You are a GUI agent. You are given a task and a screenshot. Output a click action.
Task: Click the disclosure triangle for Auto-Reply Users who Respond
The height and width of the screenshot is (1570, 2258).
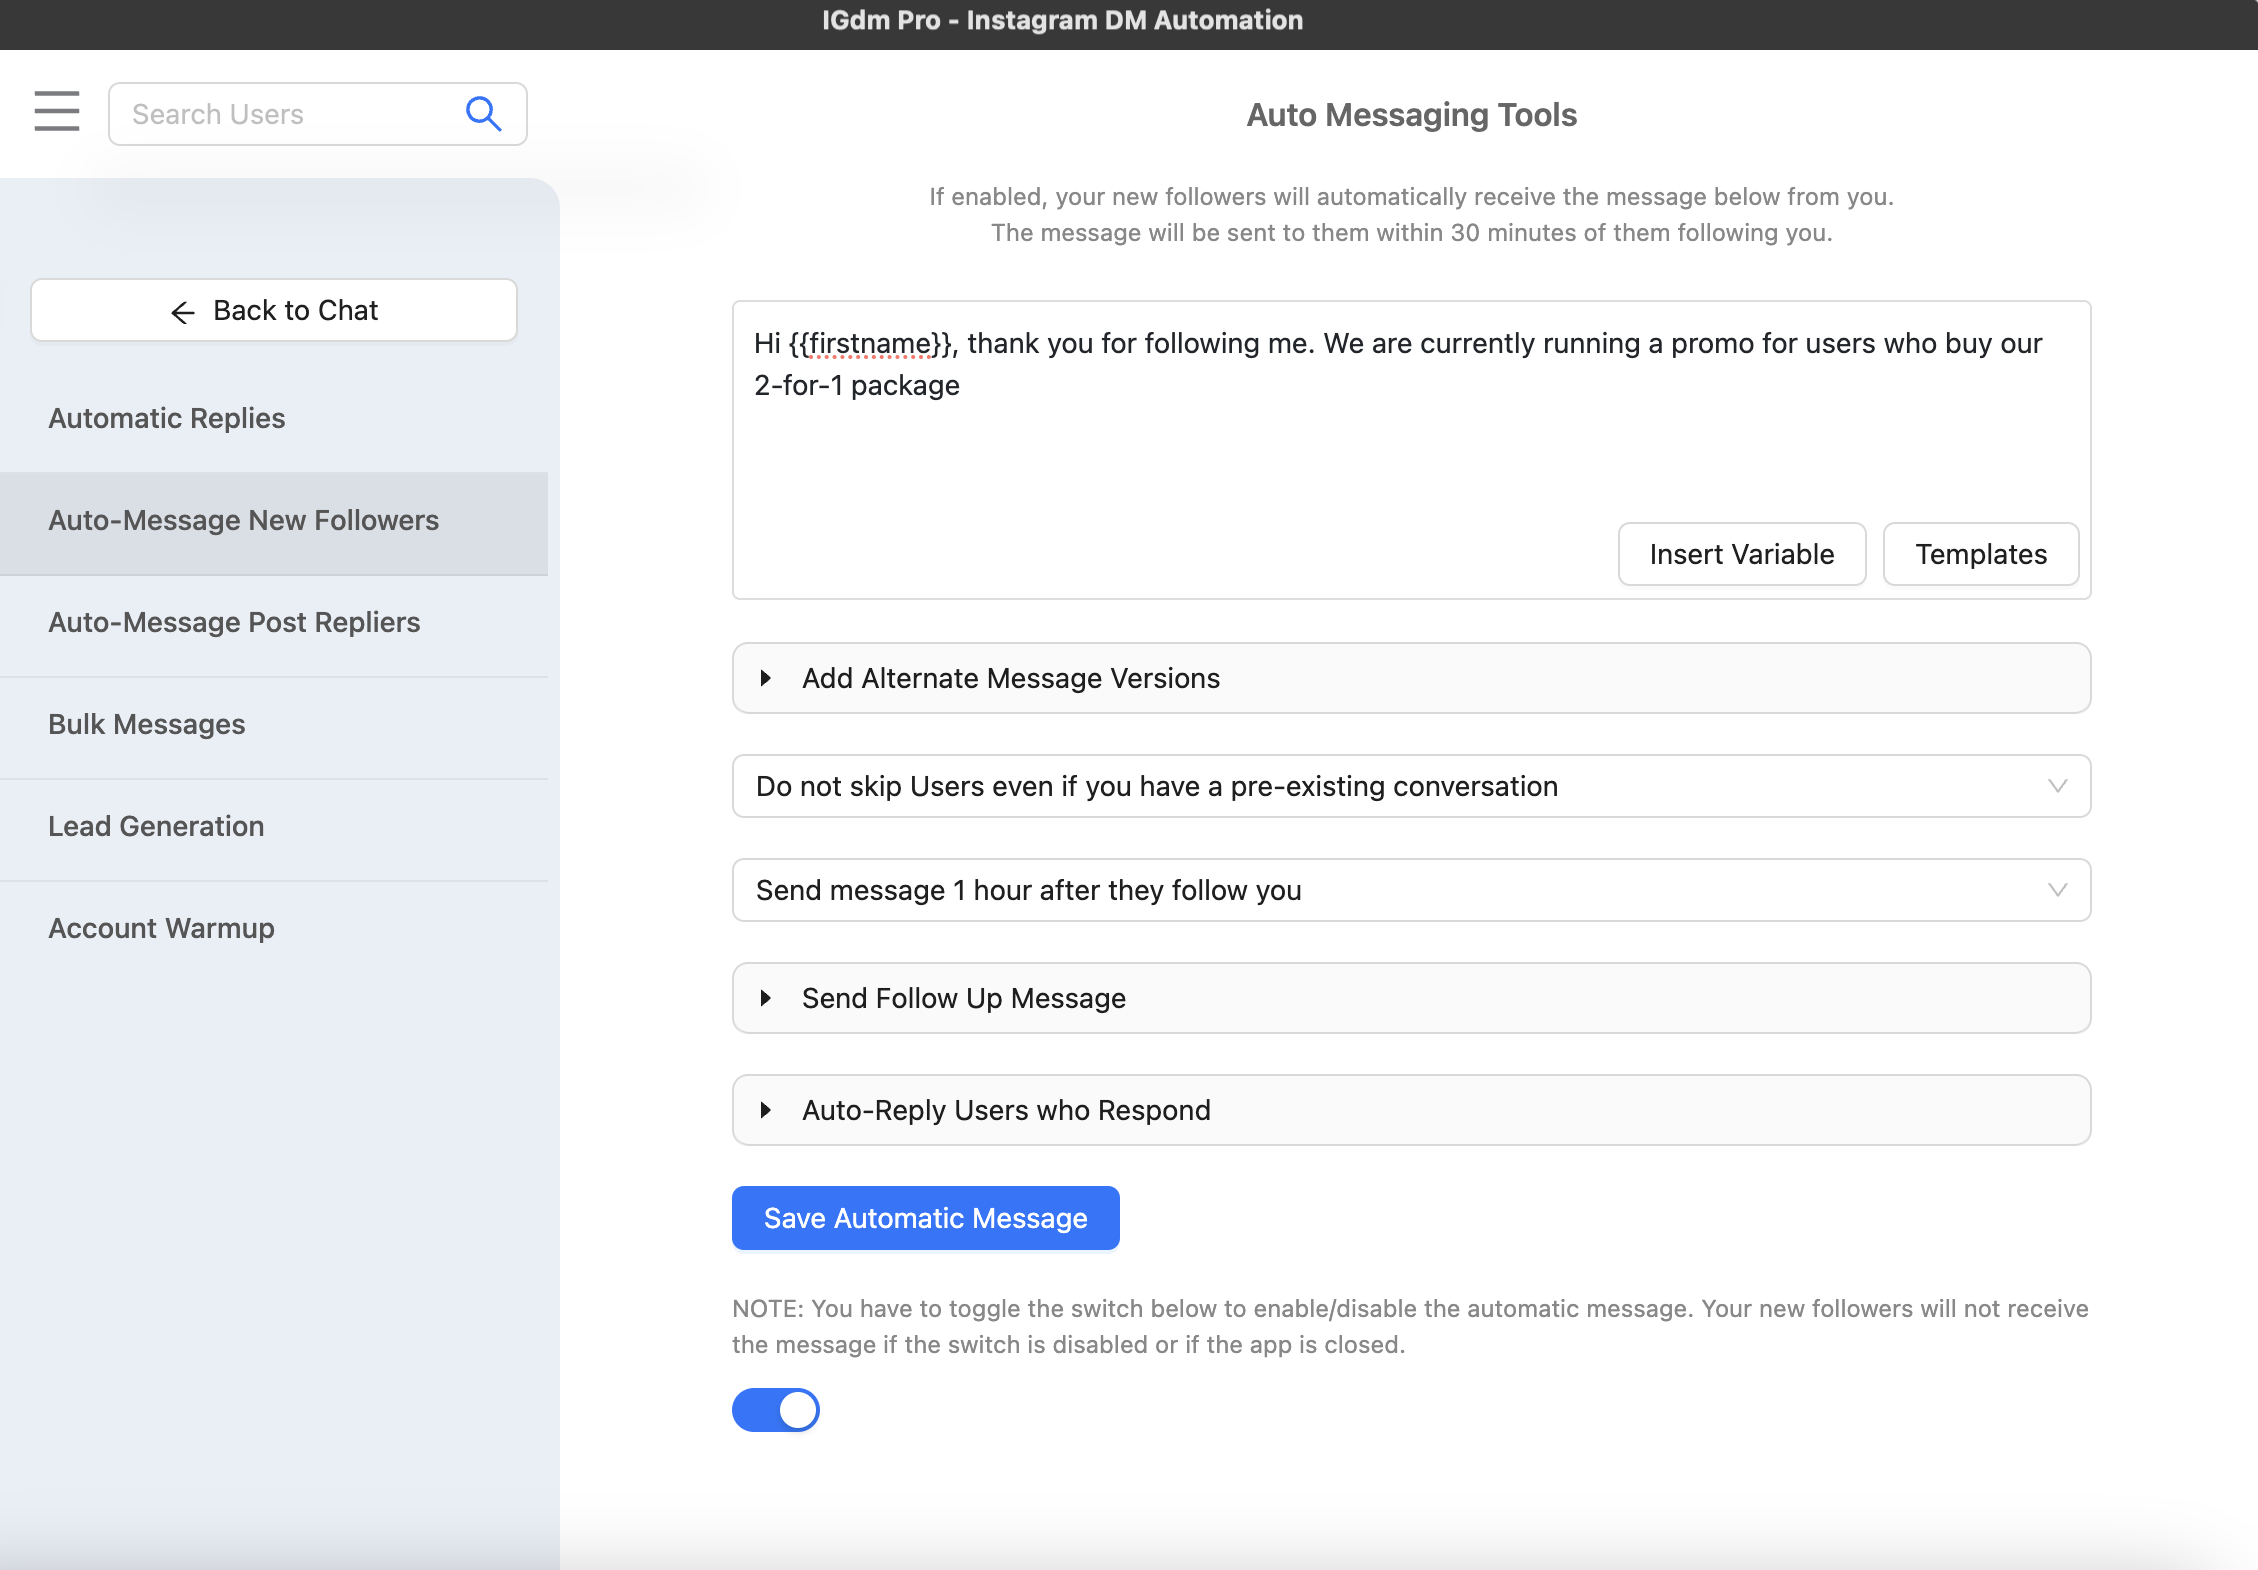click(768, 1109)
